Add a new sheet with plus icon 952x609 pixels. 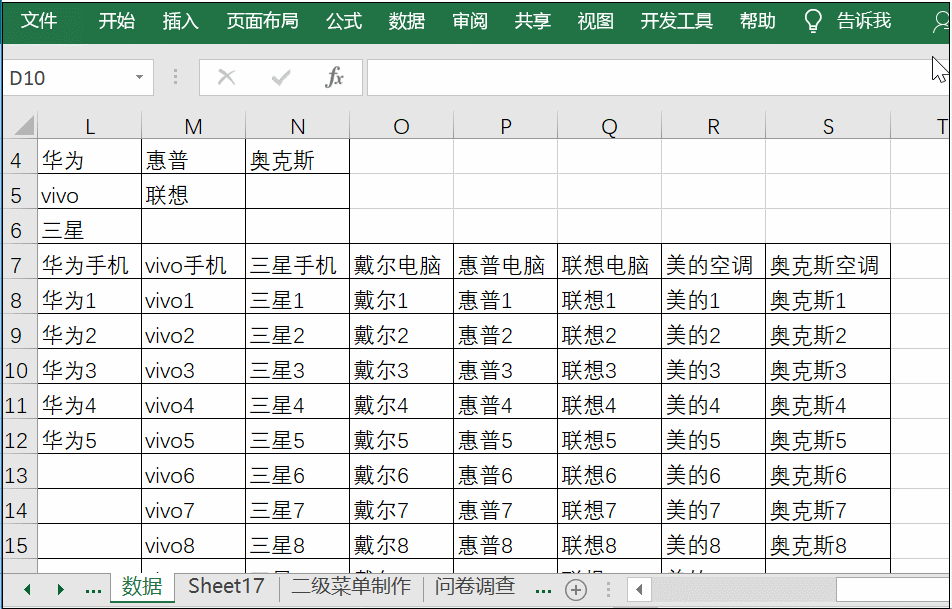click(576, 589)
